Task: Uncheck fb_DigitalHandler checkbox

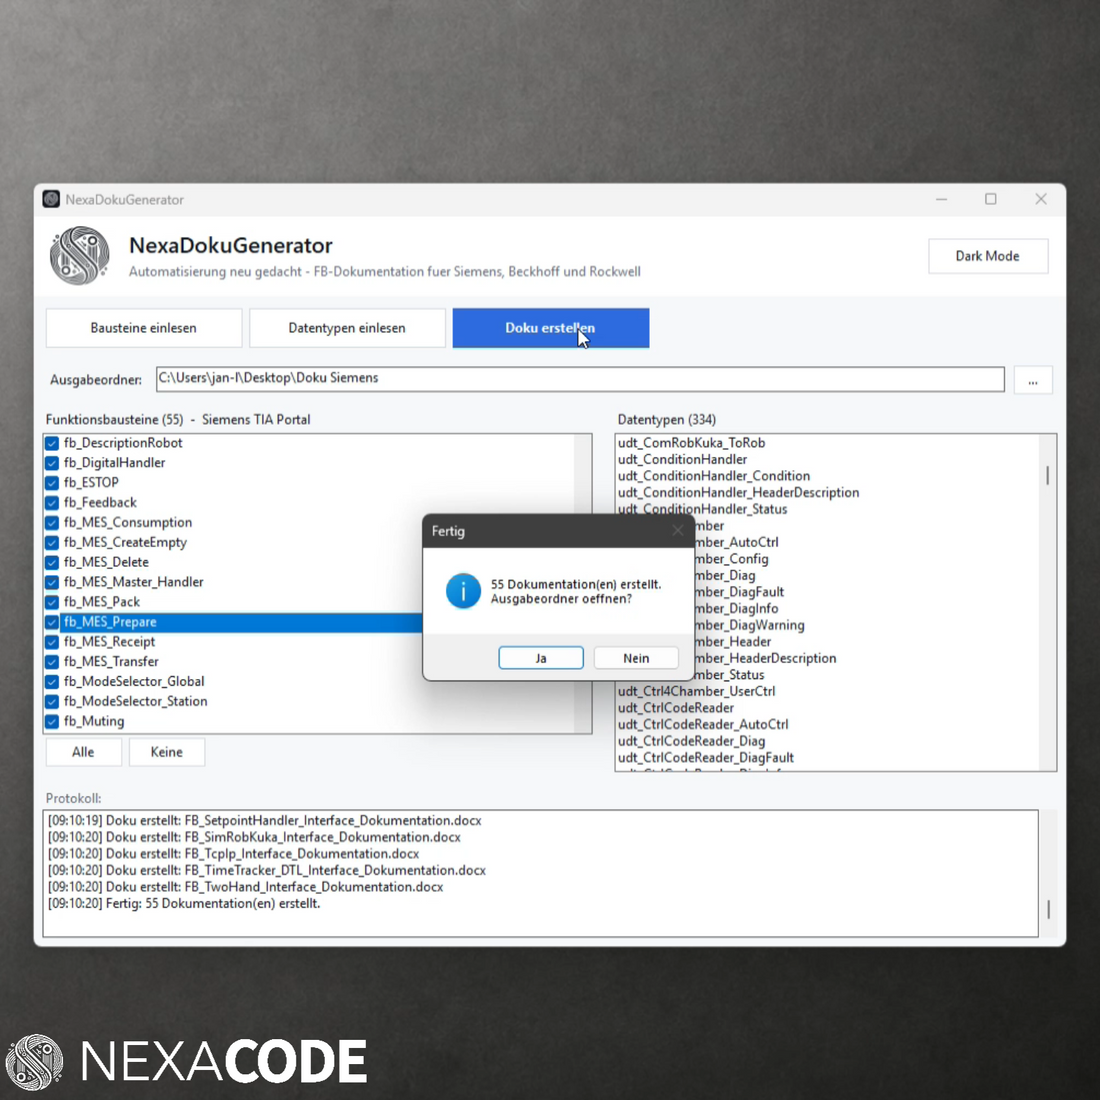Action: [52, 463]
